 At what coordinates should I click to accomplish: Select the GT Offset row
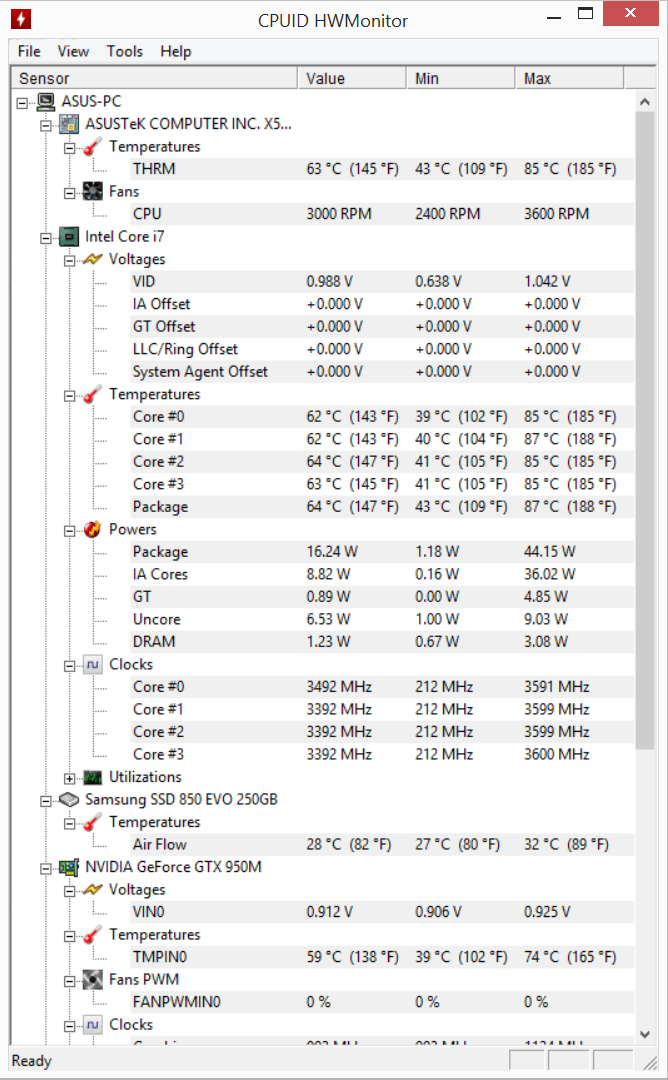(381, 327)
